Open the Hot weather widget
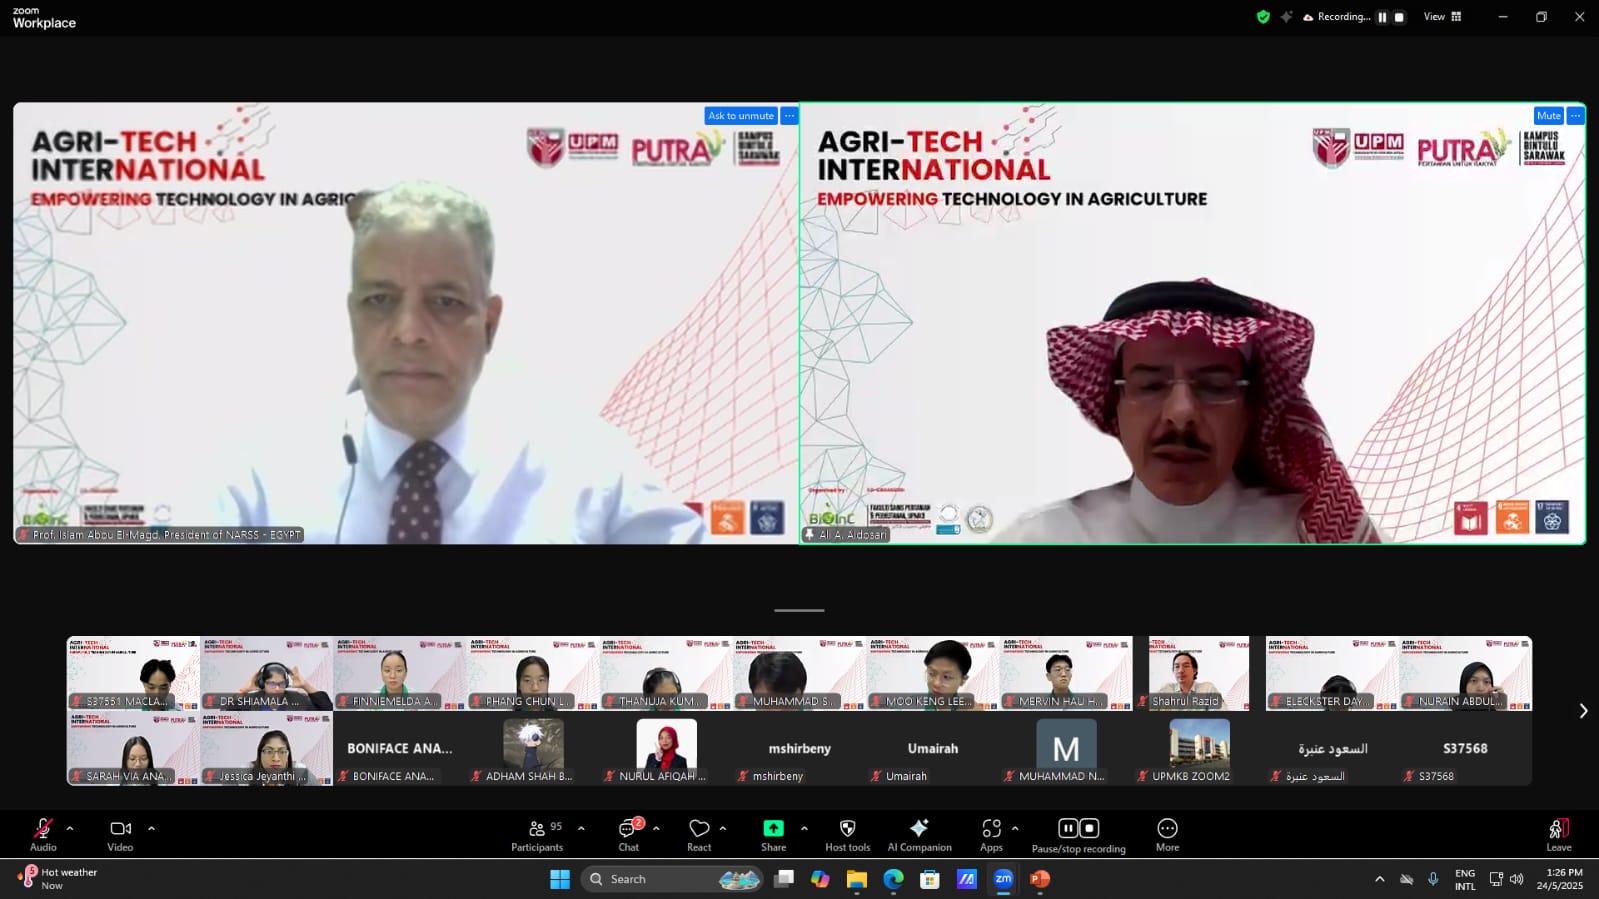Screen dimensions: 1599x899 58,879
